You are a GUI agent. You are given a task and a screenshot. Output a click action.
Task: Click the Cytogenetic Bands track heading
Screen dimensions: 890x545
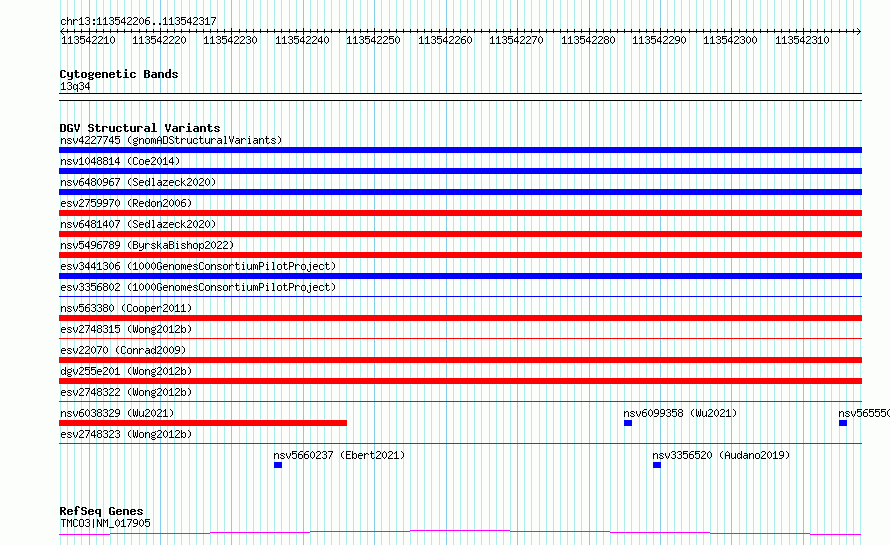[119, 74]
